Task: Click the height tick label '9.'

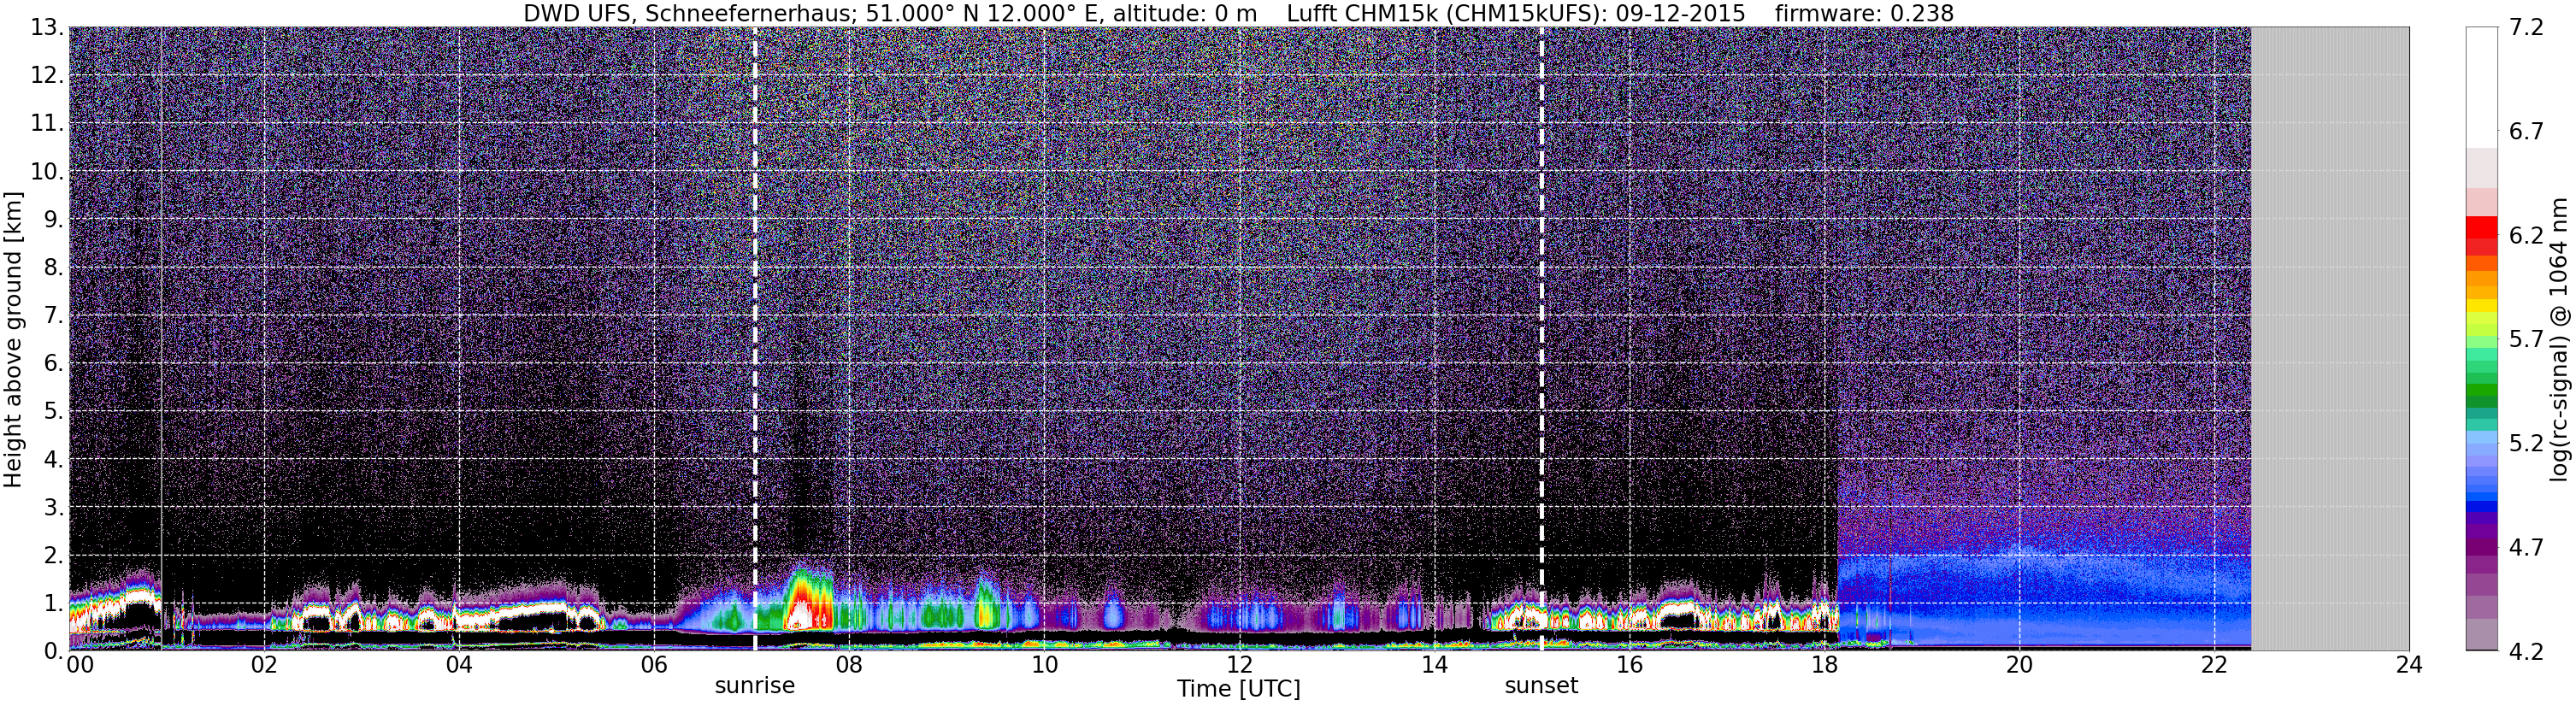Action: click(54, 220)
